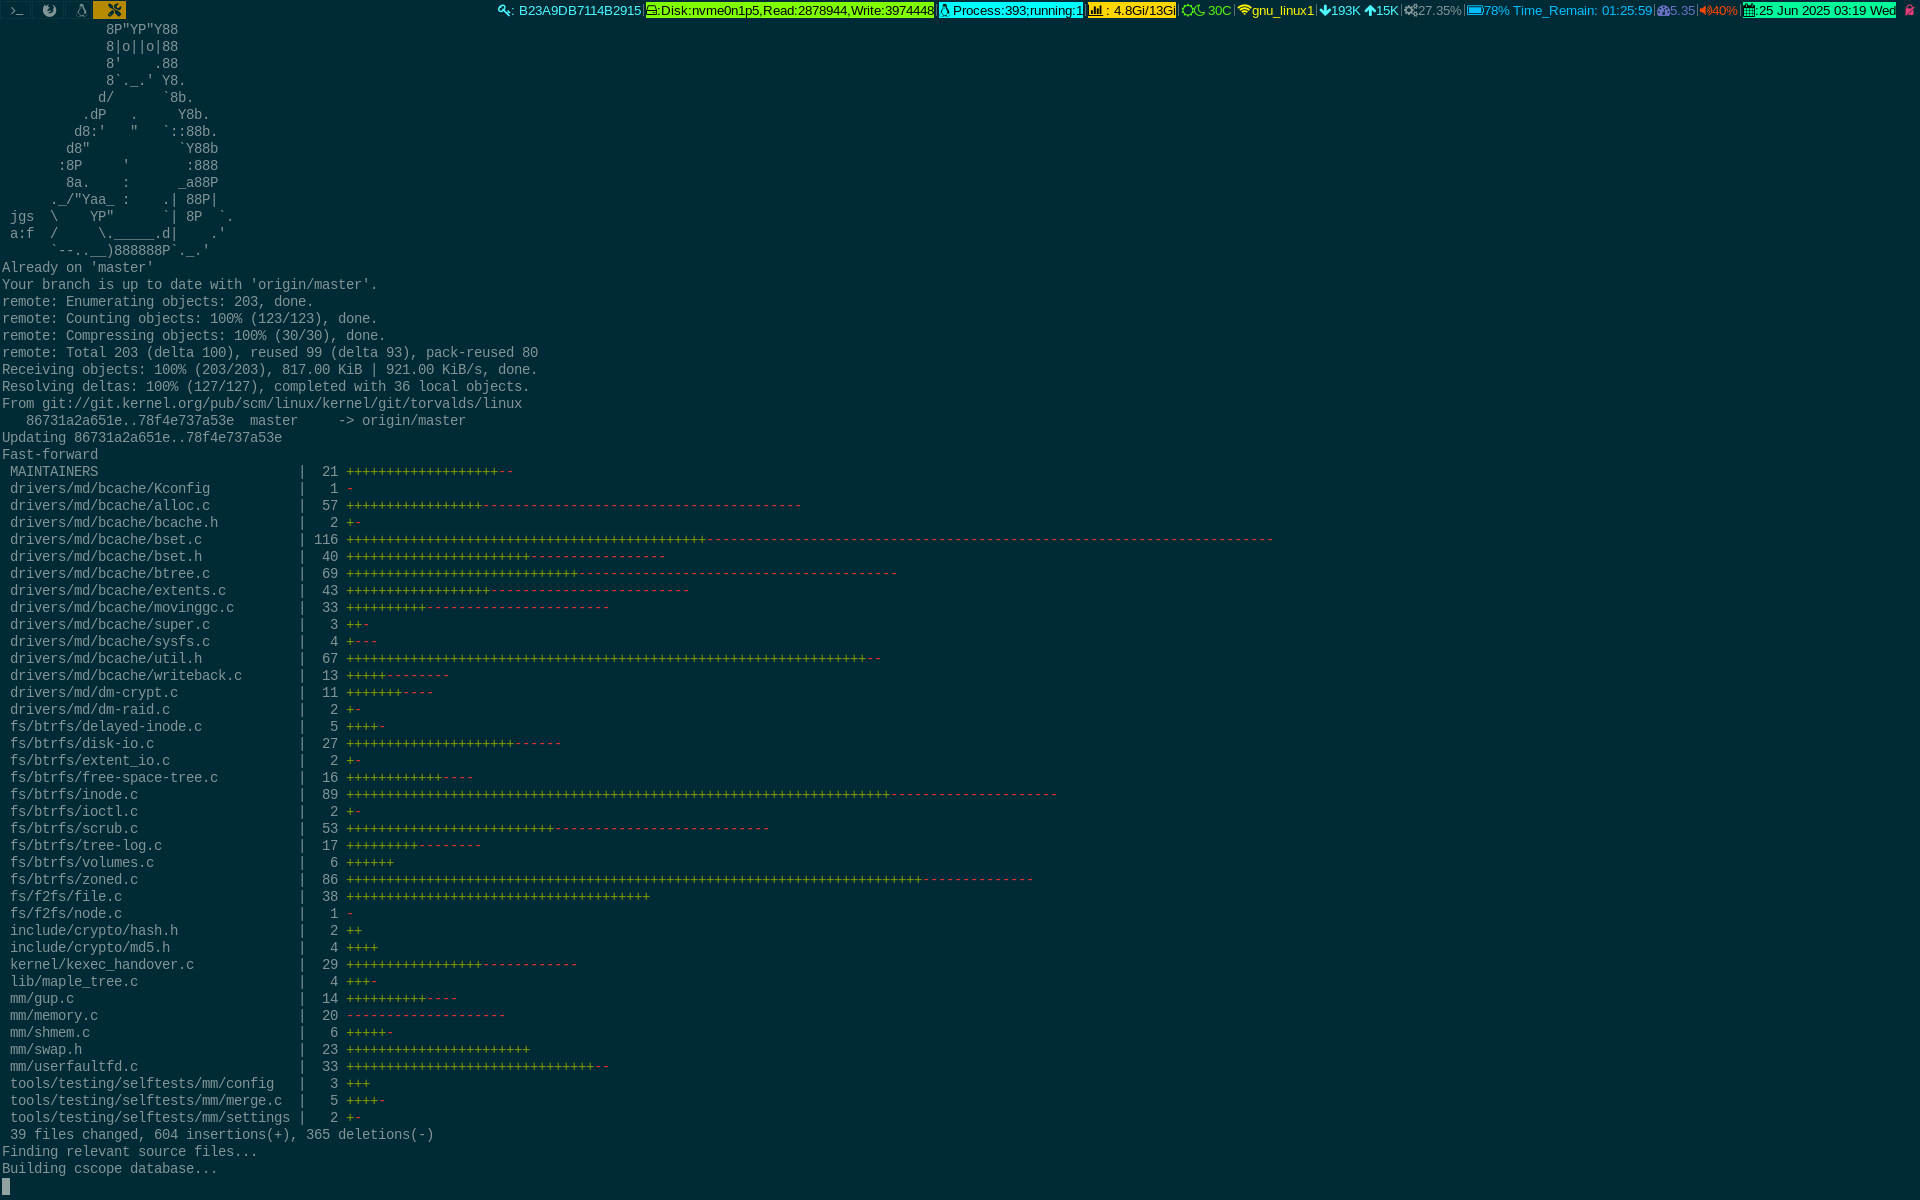
Task: Click the '39 files changed' summary line
Action: tap(222, 1135)
